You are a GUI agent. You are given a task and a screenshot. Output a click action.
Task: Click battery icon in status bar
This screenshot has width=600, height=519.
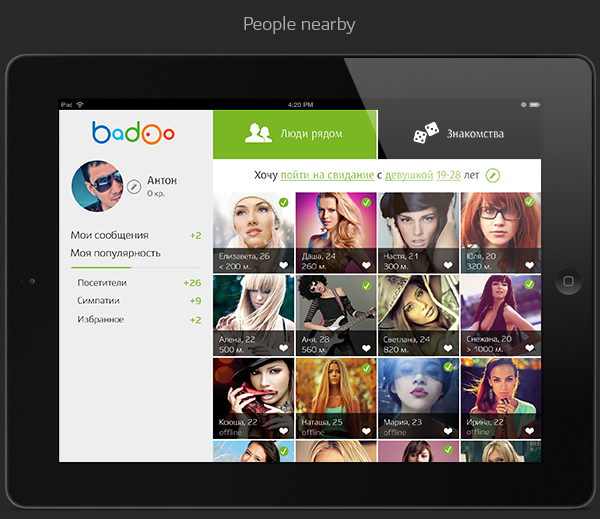tap(535, 104)
